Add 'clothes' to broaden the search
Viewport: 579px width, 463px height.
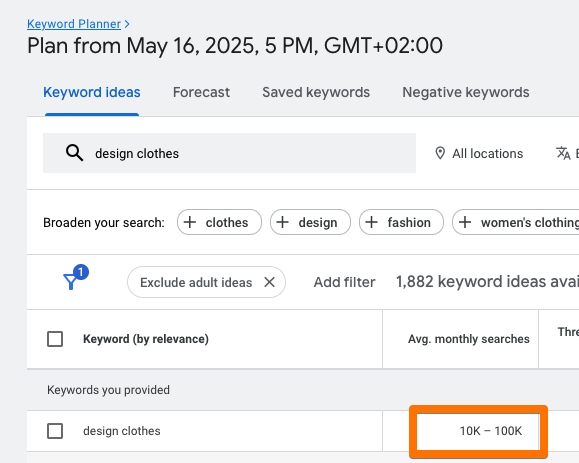219,222
